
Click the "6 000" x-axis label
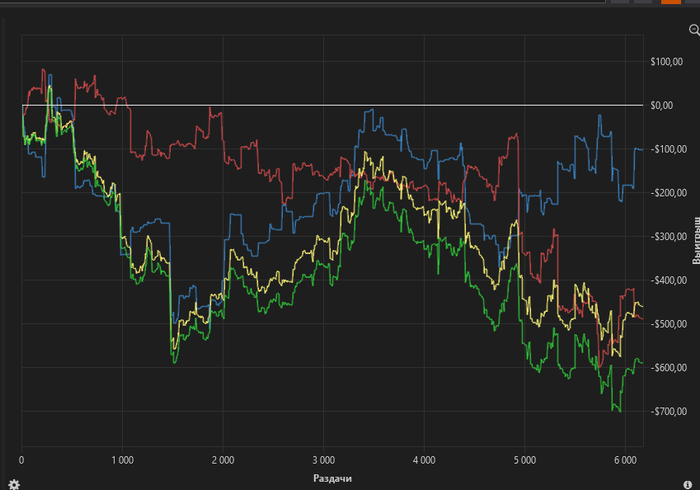pos(625,460)
